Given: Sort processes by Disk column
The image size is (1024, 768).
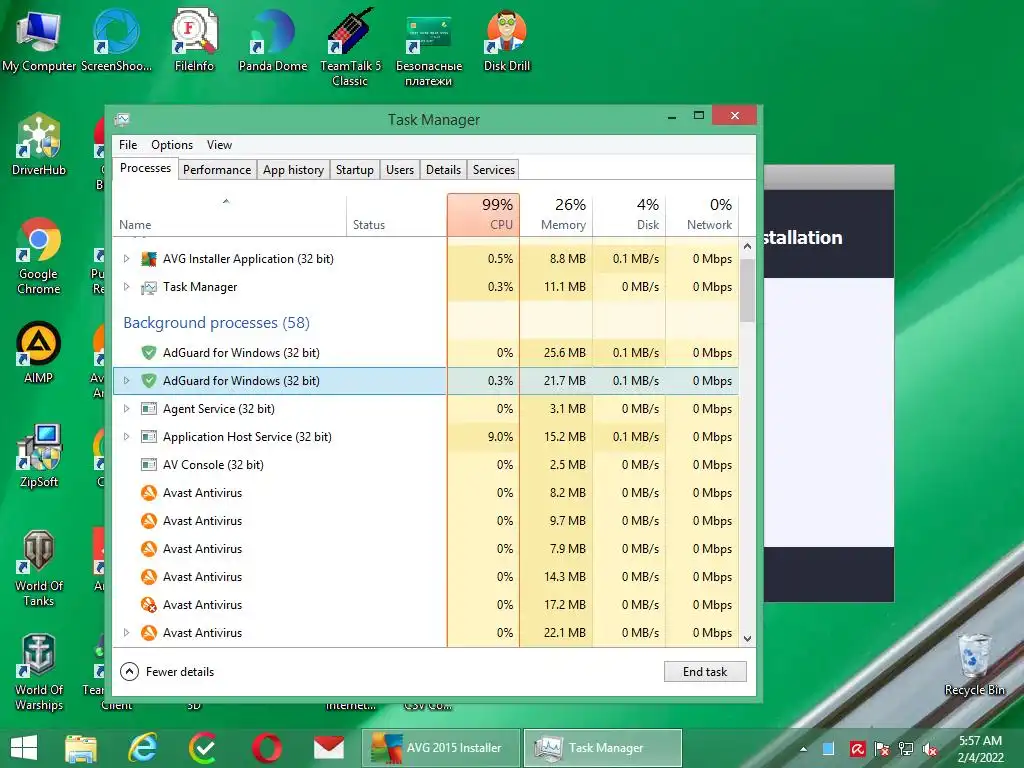Looking at the screenshot, I should point(630,215).
